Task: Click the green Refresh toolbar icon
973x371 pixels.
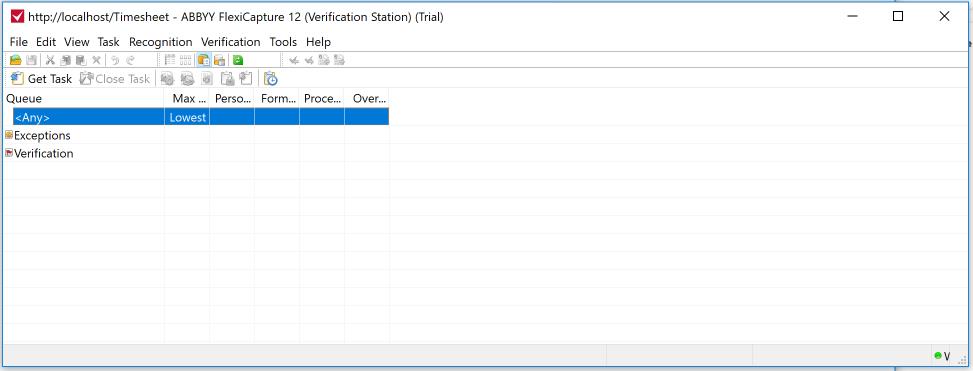Action: 238,60
